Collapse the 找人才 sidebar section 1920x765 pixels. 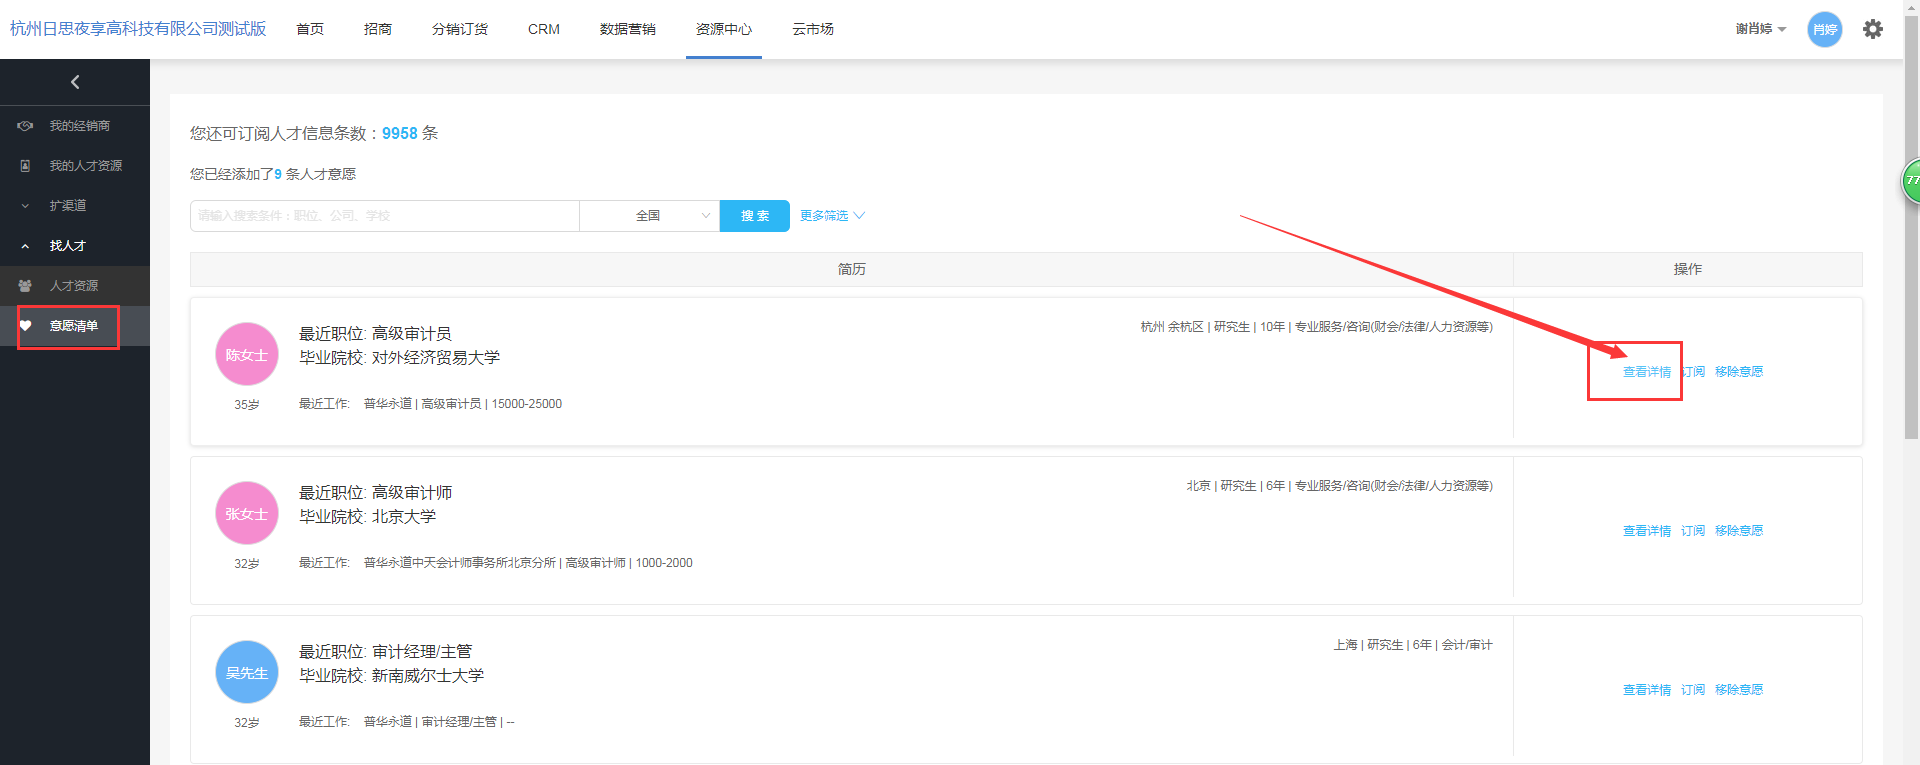coord(67,246)
